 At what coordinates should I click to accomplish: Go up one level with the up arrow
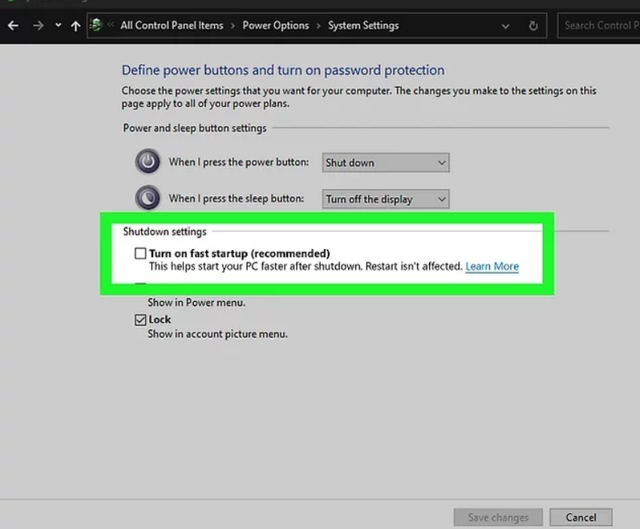tap(76, 25)
